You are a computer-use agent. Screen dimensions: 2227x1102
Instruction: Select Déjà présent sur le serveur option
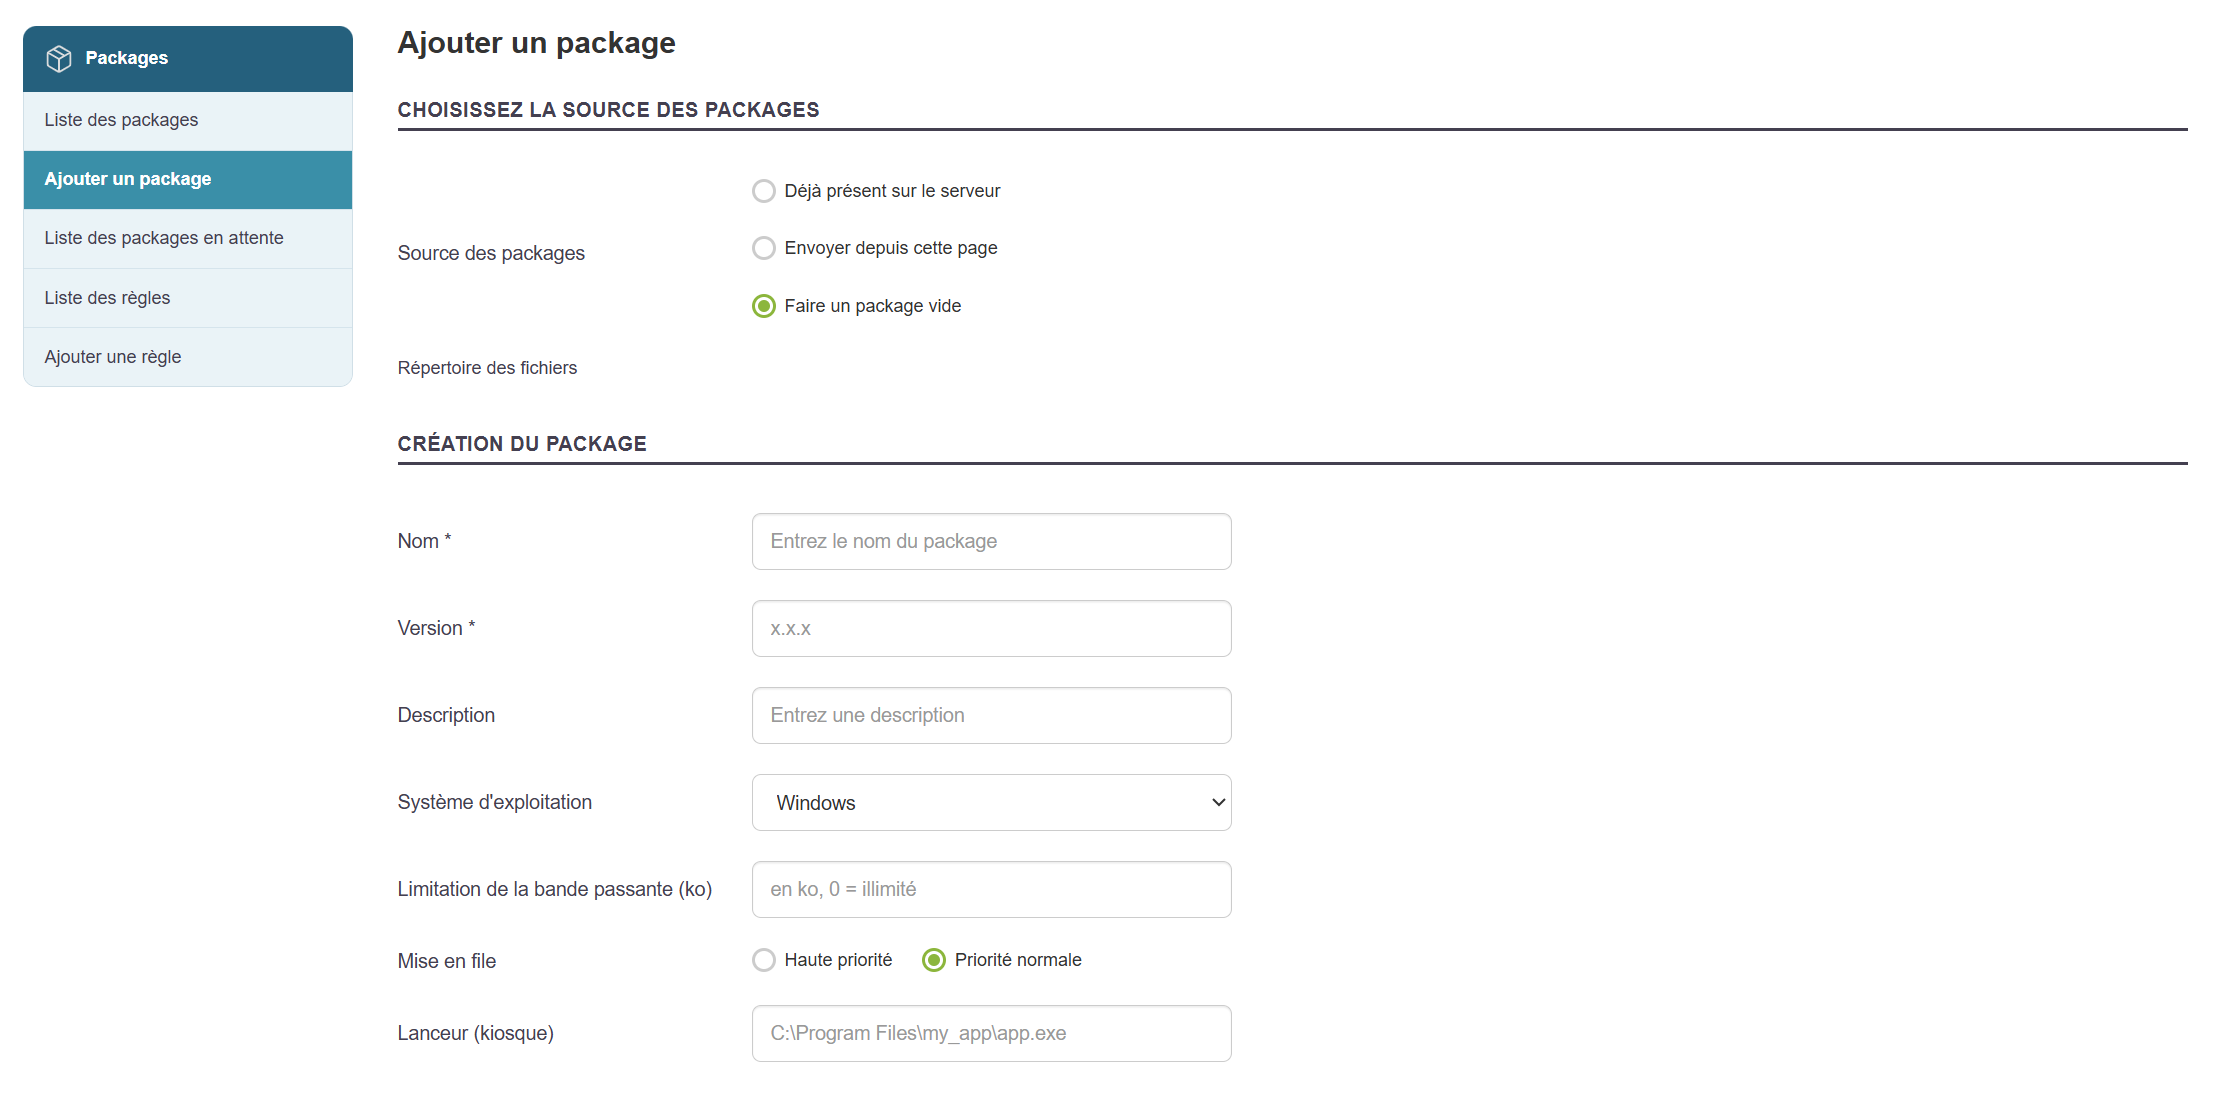(x=764, y=191)
